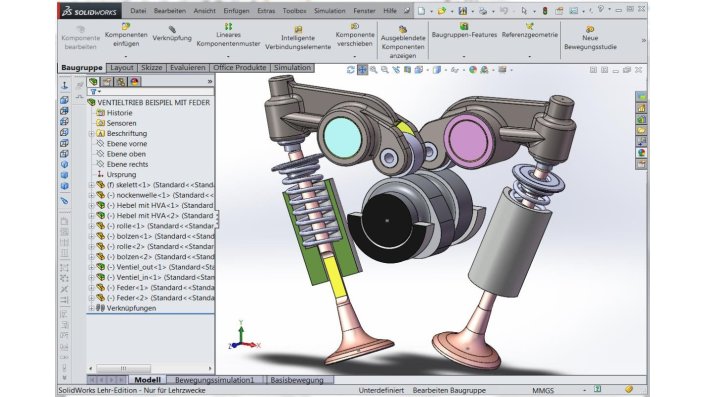Open Baugruppen-Features tool

pyautogui.click(x=464, y=31)
